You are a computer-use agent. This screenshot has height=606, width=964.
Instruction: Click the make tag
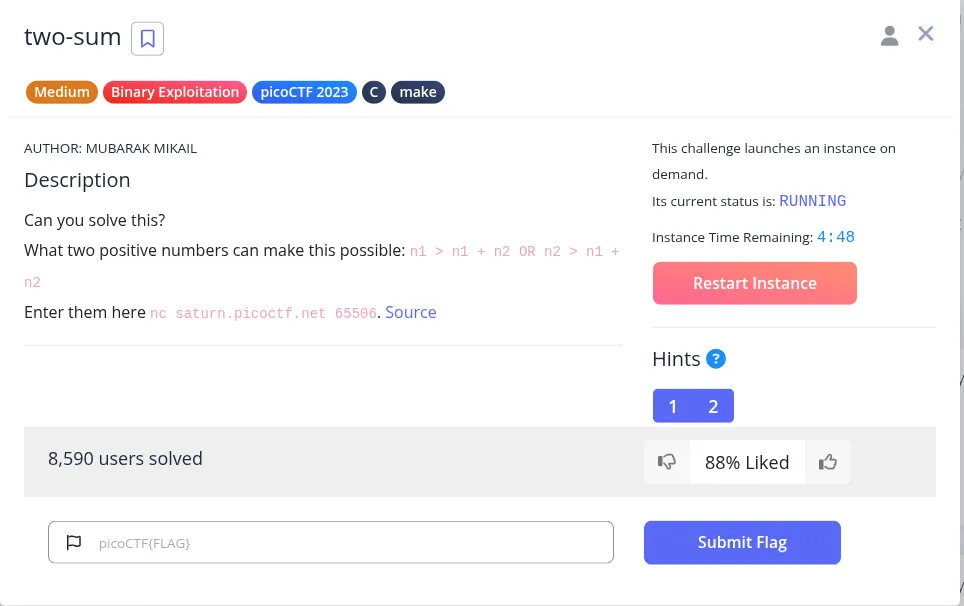pos(418,91)
